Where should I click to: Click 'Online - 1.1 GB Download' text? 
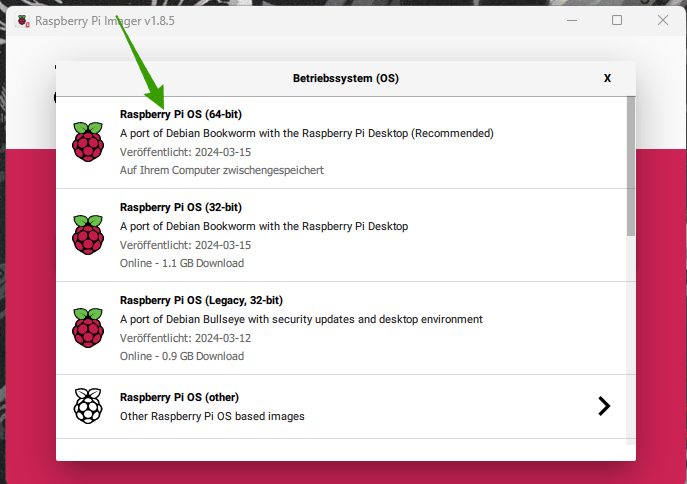click(182, 263)
